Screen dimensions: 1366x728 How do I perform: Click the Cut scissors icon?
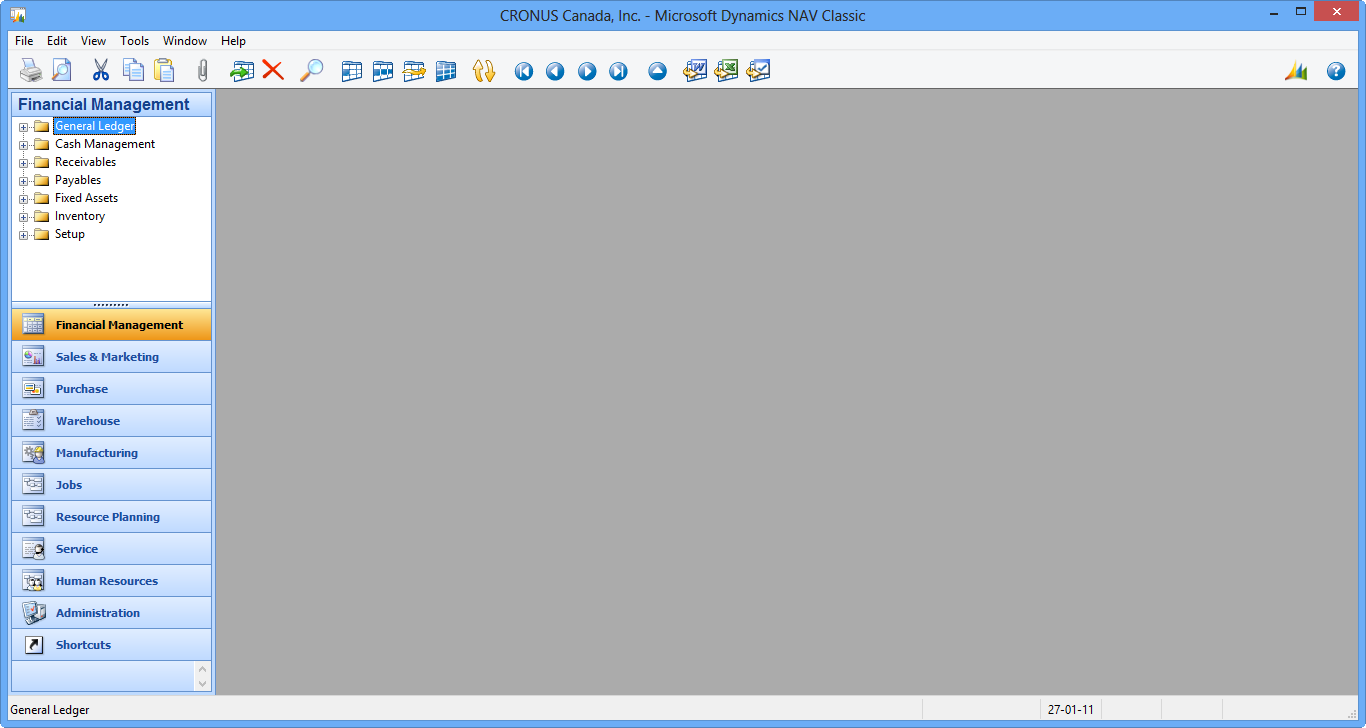[101, 71]
